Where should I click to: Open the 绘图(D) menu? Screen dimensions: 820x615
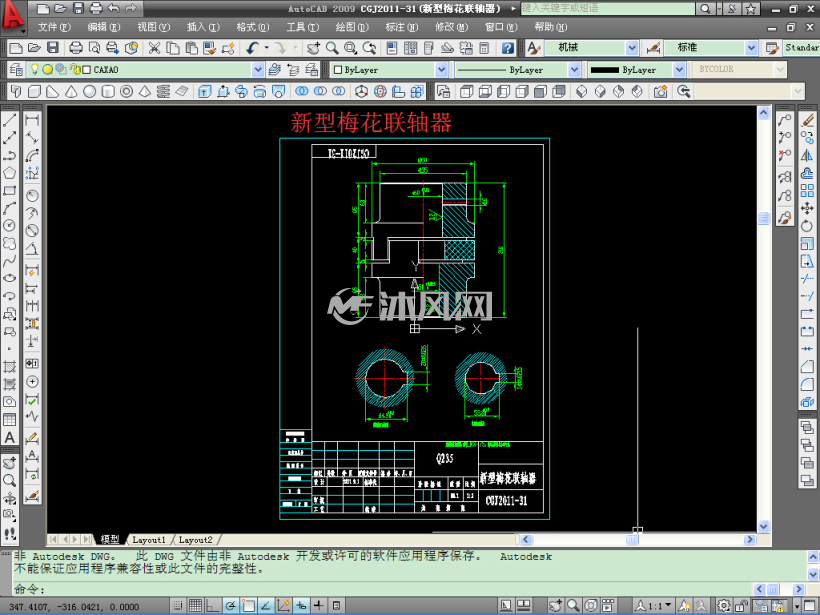click(x=352, y=27)
